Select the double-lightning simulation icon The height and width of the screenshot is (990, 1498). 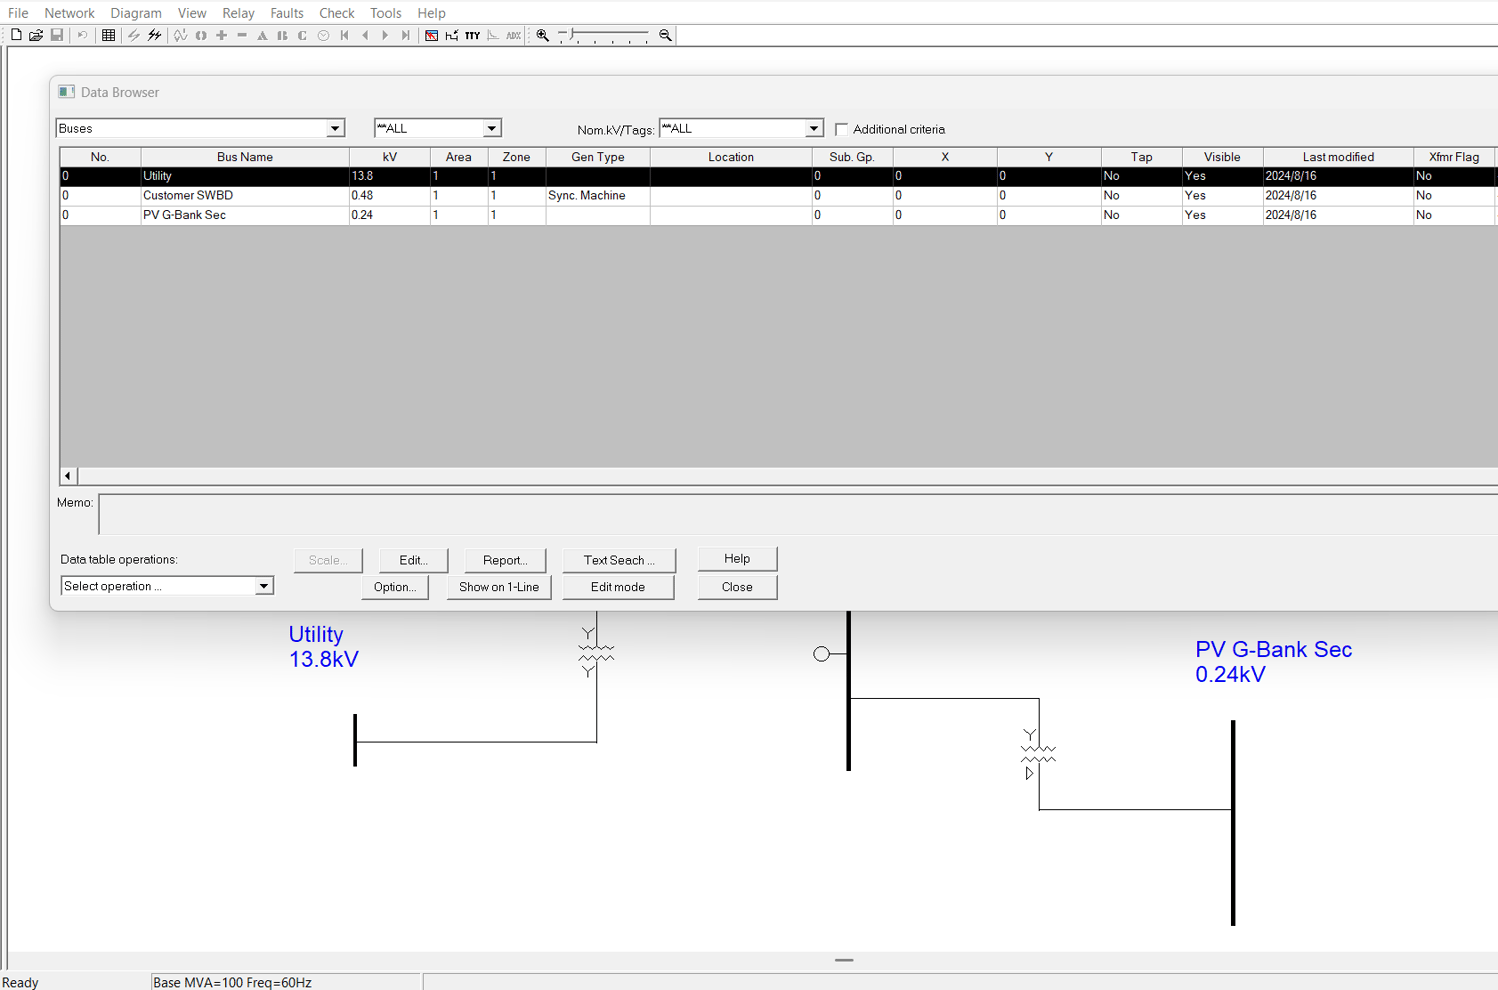pos(153,35)
